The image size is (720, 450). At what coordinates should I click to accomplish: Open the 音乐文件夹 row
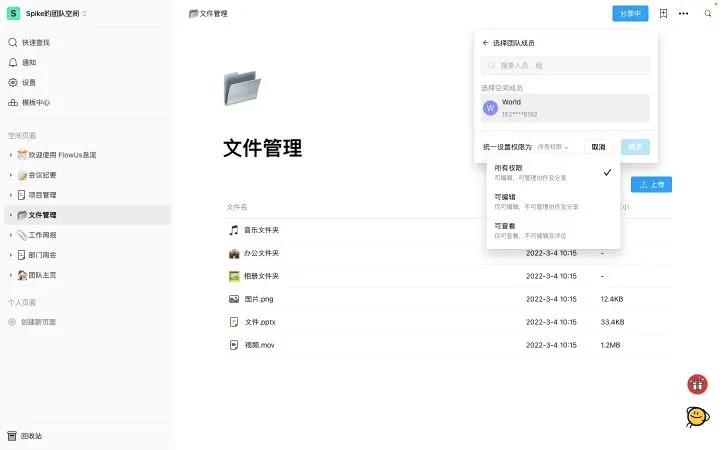click(448, 230)
